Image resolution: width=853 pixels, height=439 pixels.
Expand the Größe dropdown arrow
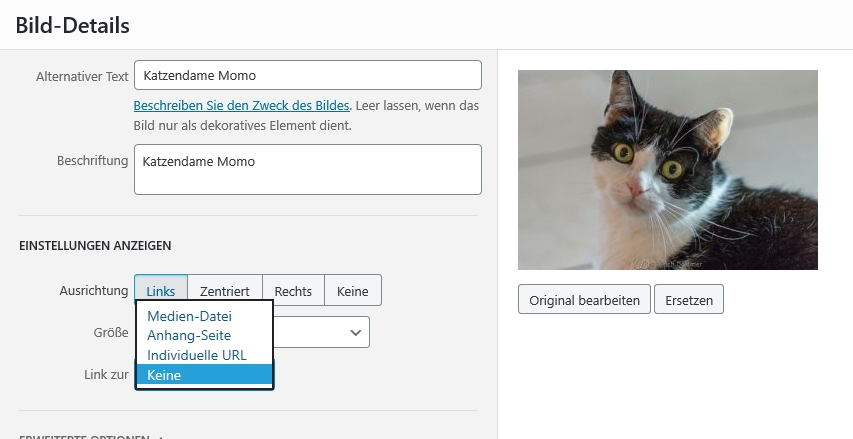click(x=355, y=332)
